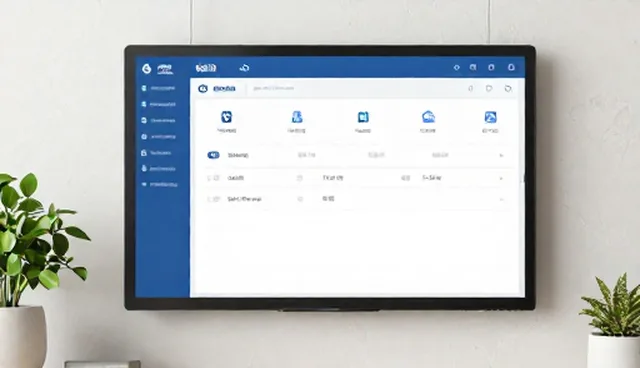Click the header icon right of the diamond
The height and width of the screenshot is (368, 640).
pyautogui.click(x=473, y=67)
